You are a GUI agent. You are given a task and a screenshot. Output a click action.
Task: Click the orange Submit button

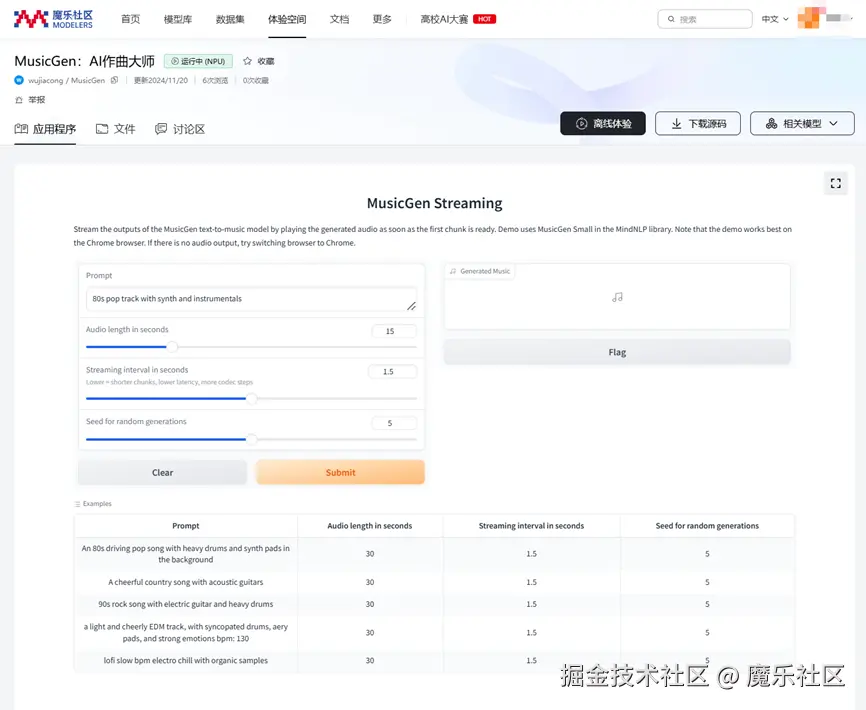pyautogui.click(x=340, y=473)
